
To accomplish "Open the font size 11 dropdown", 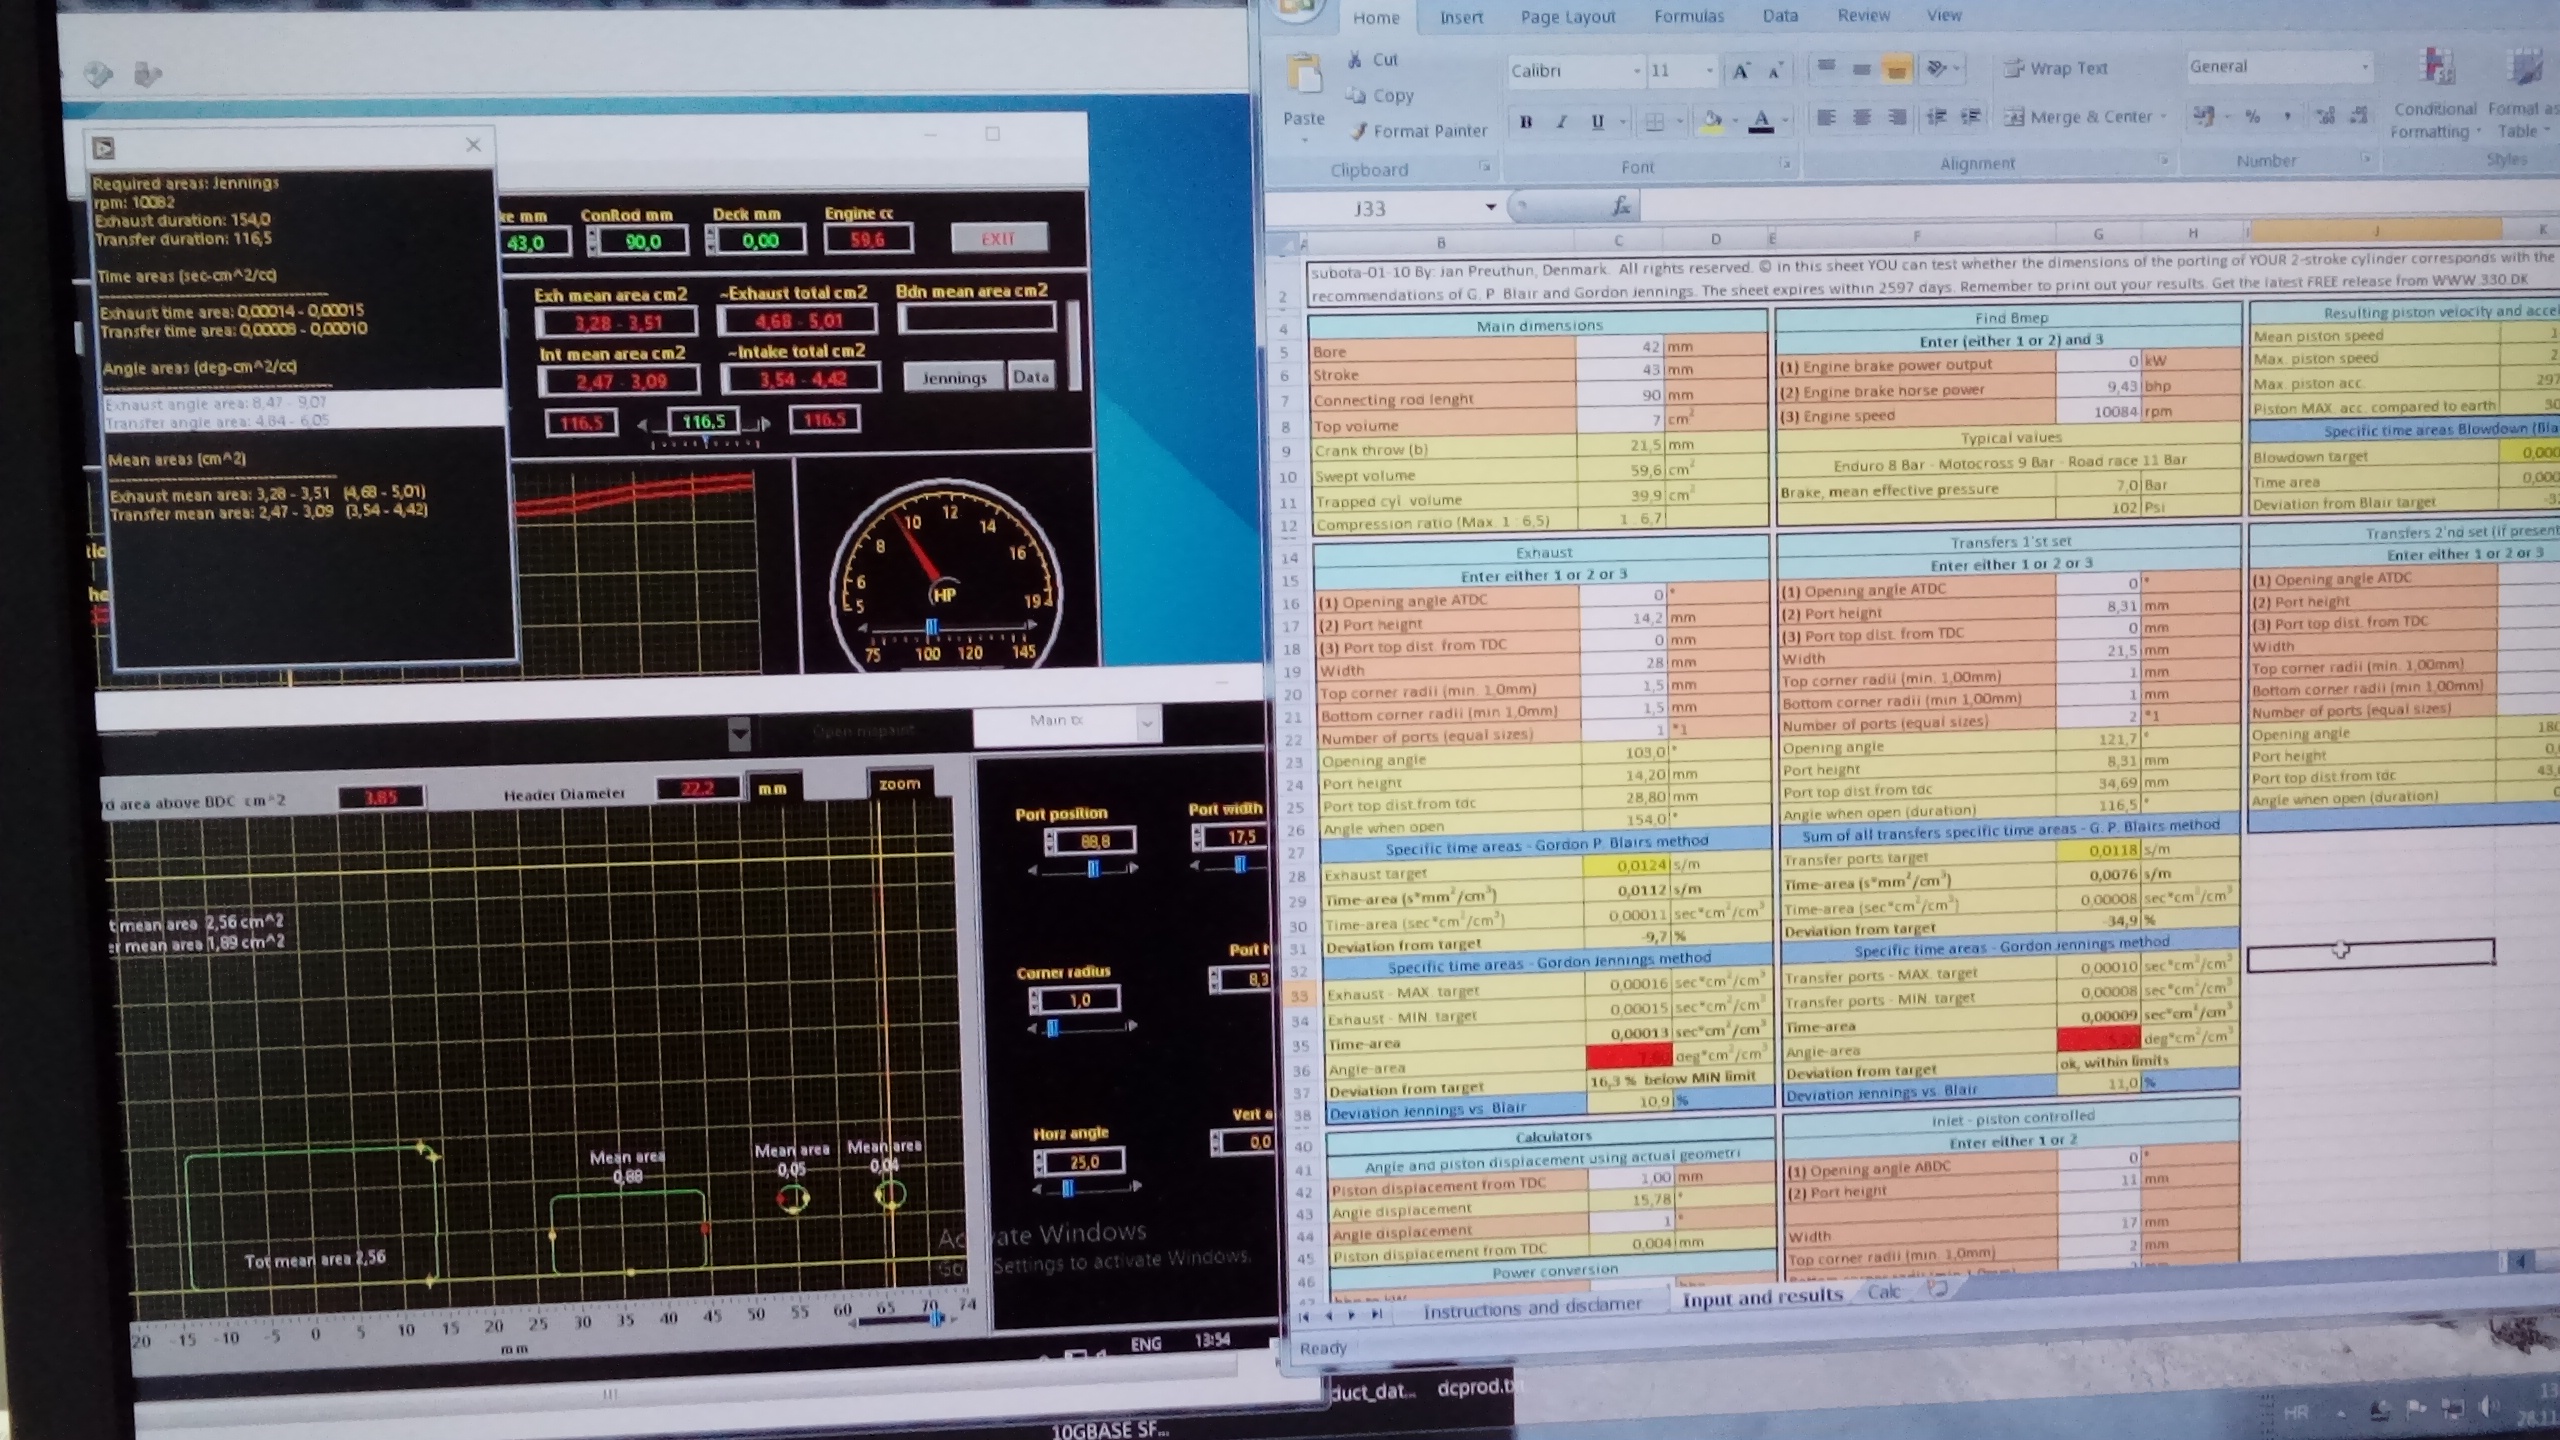I will point(1709,70).
